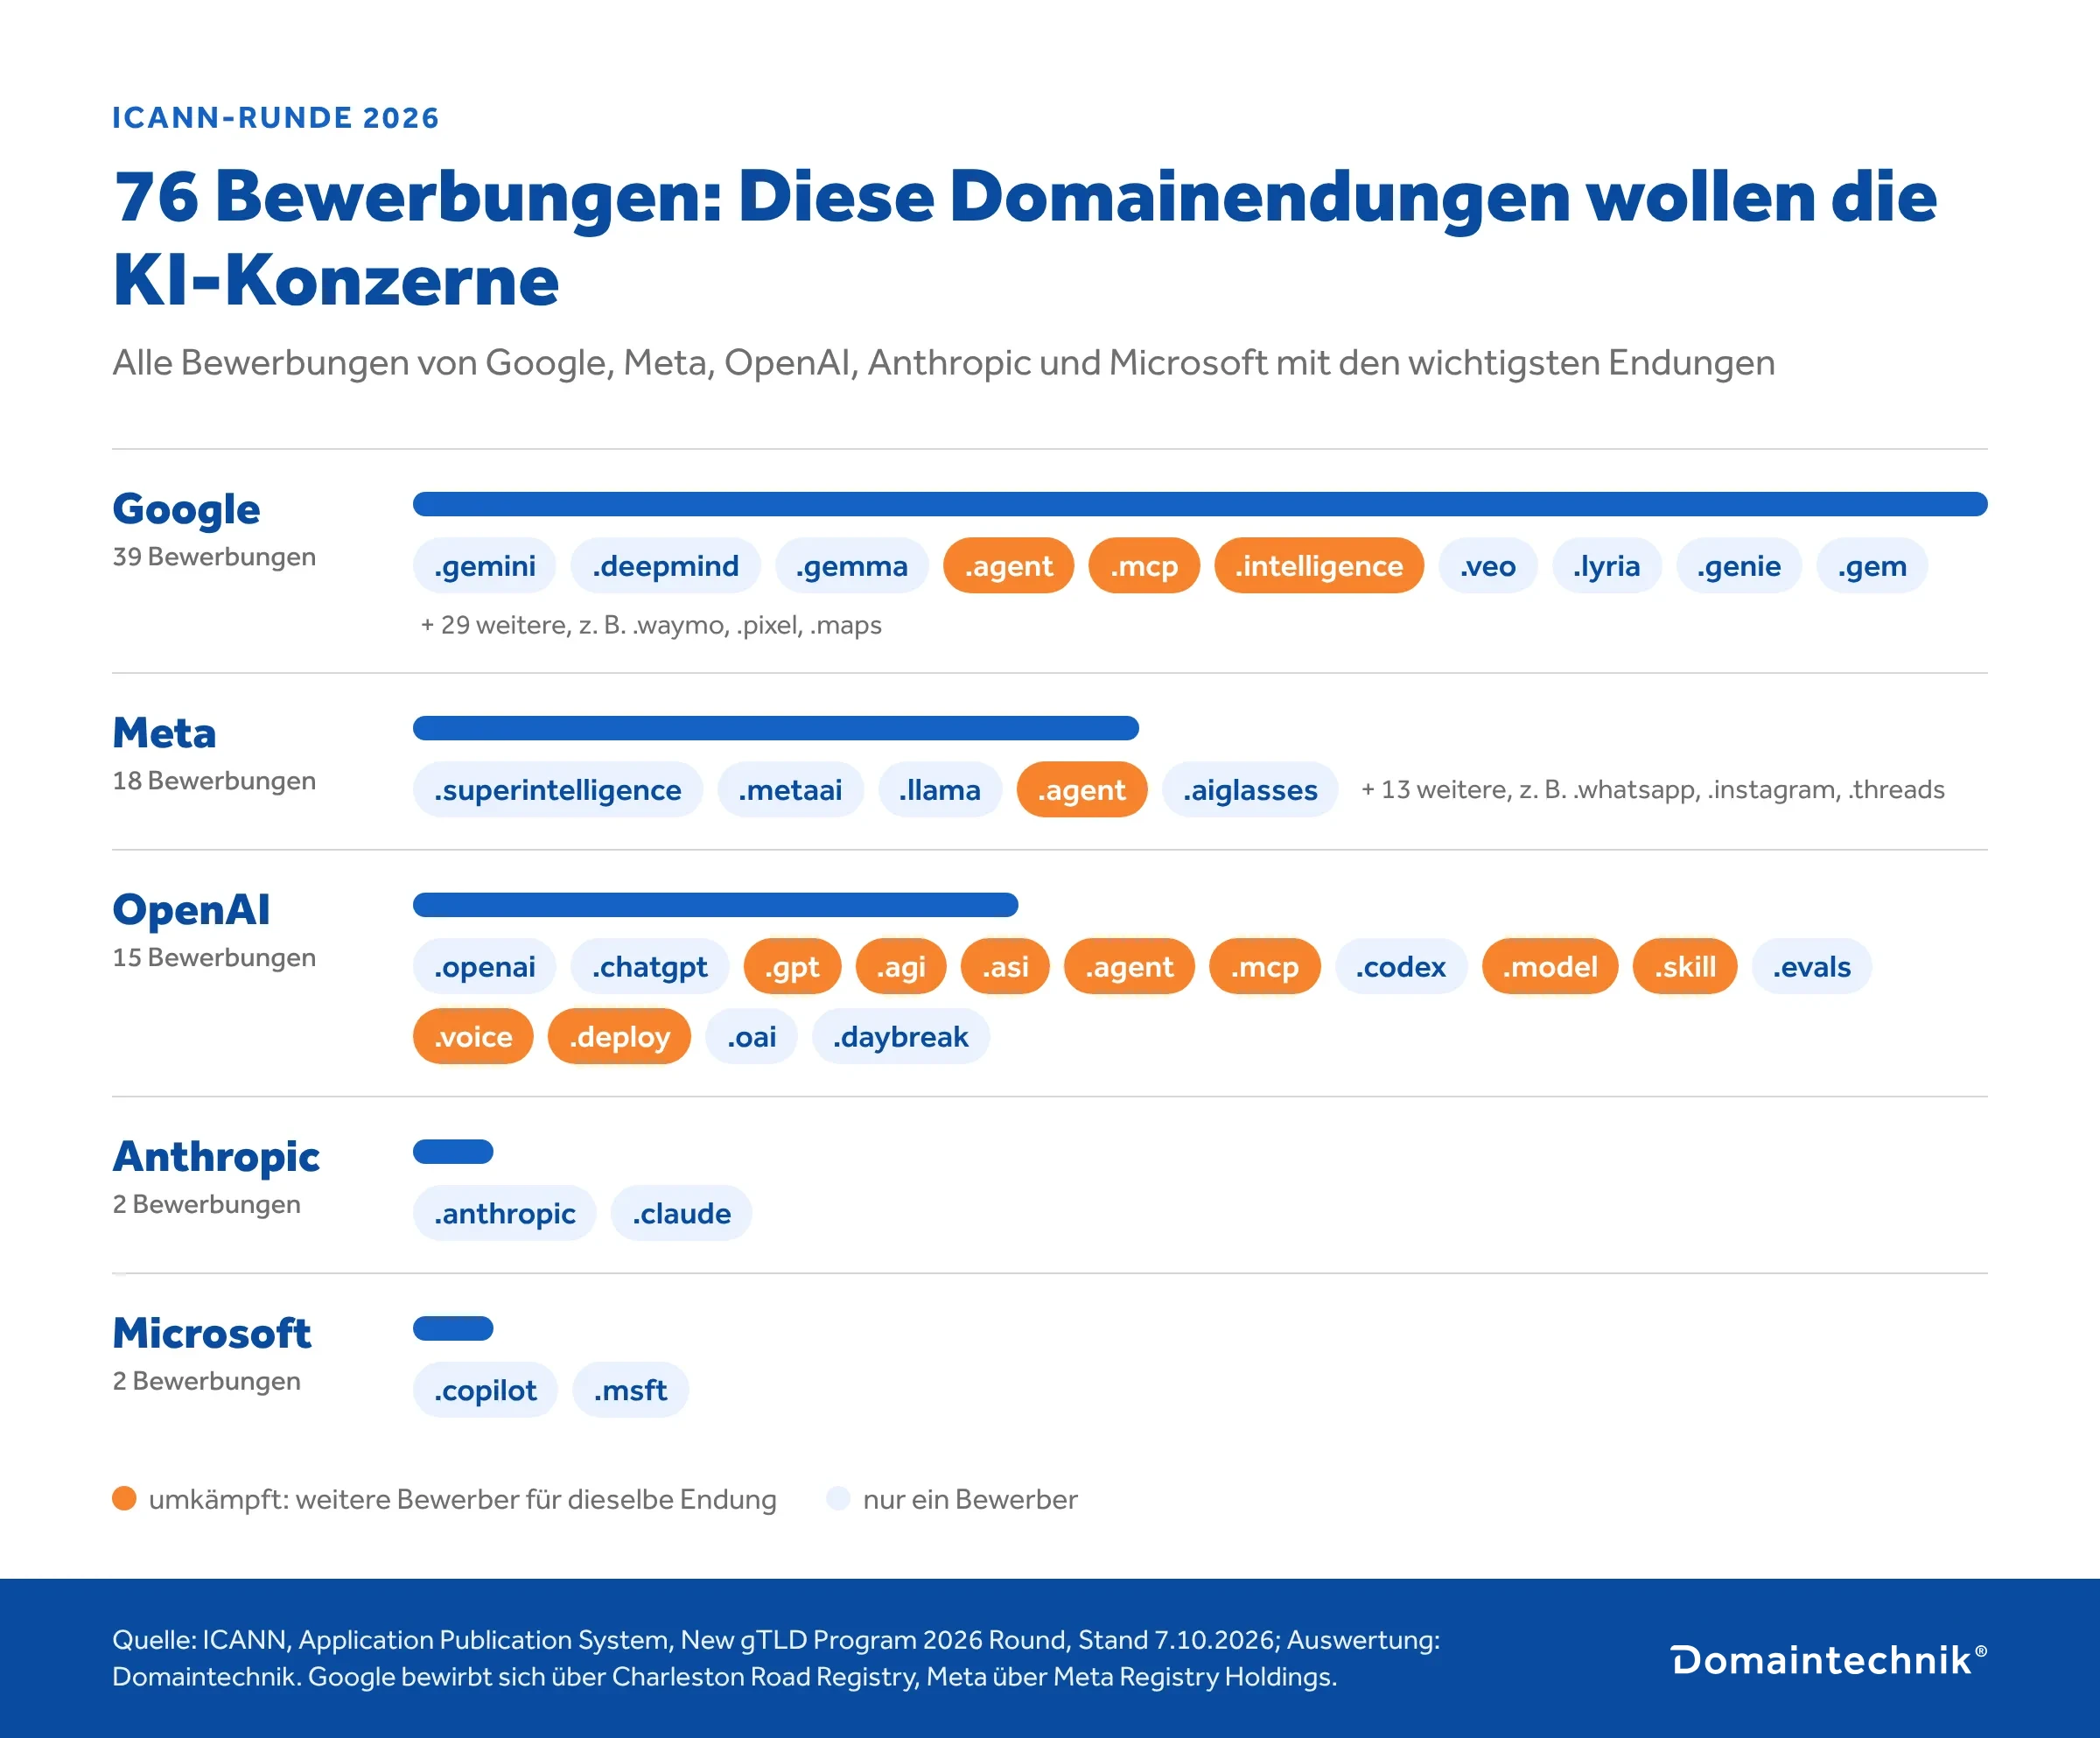Select the '.evals' pill
This screenshot has height=1738, width=2100.
tap(1812, 967)
